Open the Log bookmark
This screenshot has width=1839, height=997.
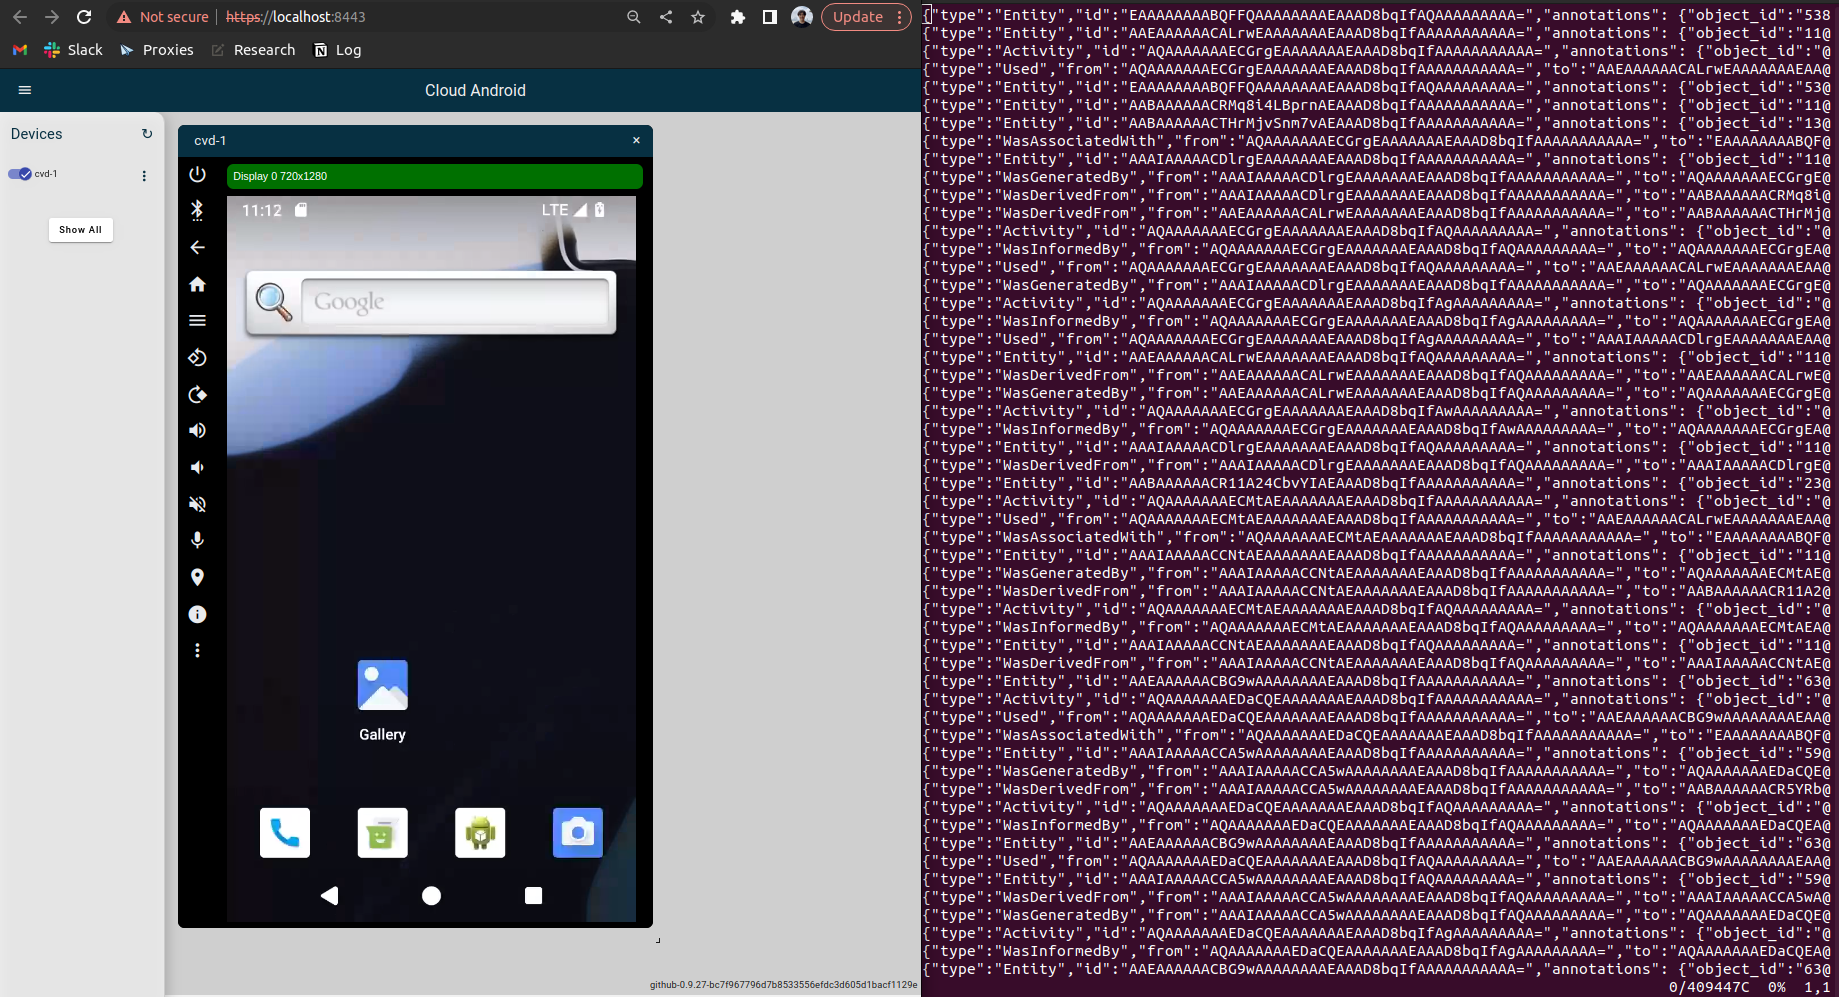tap(338, 50)
